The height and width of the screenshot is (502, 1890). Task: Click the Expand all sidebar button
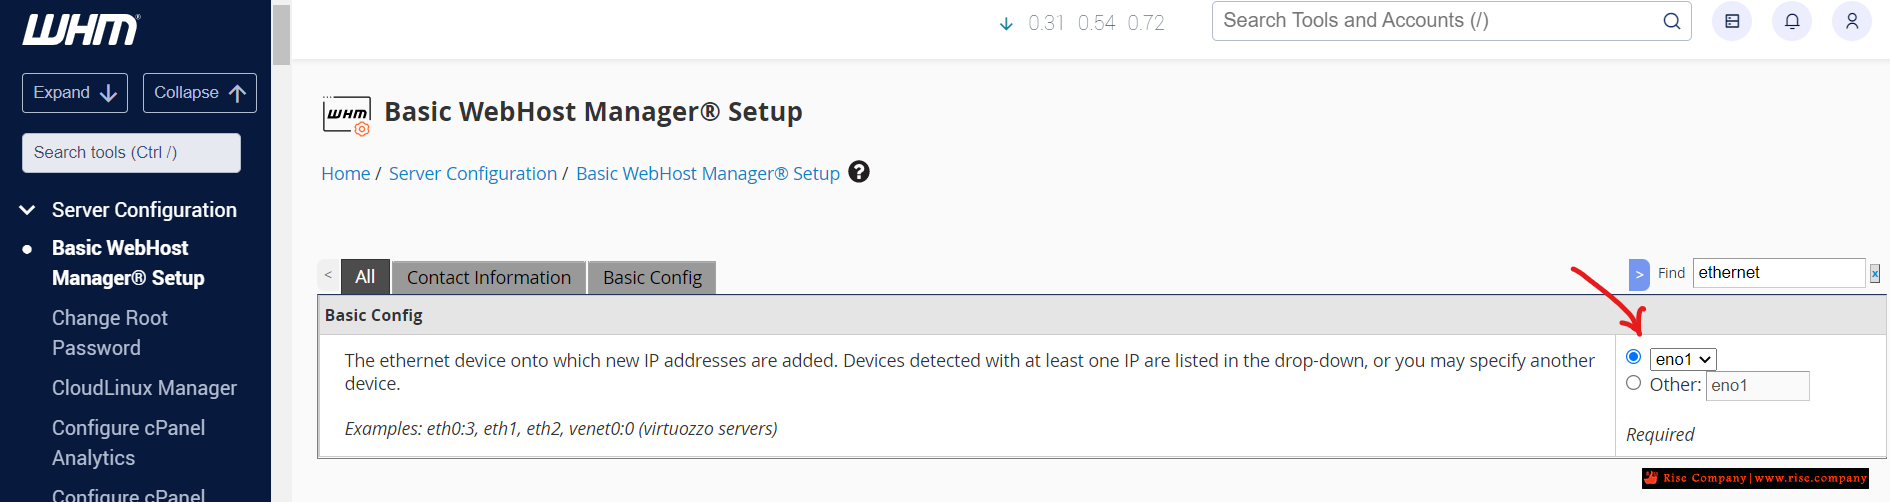coord(75,93)
